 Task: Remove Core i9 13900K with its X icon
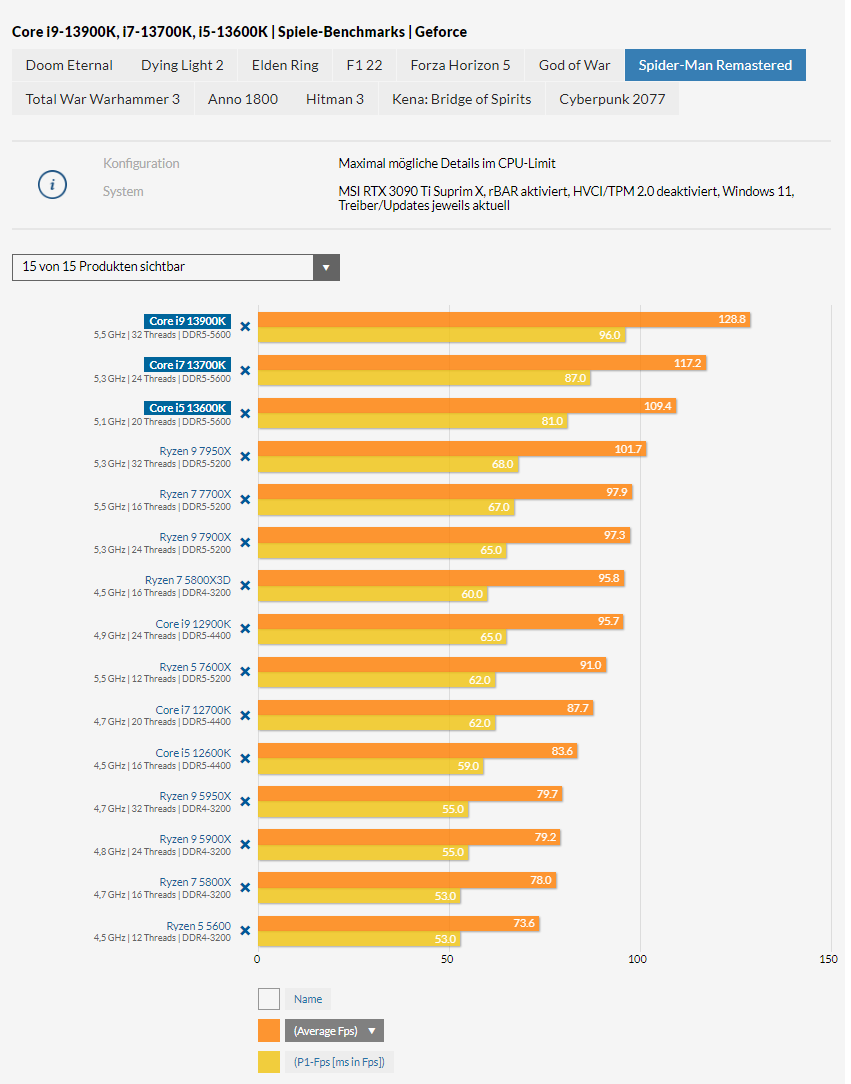click(245, 326)
